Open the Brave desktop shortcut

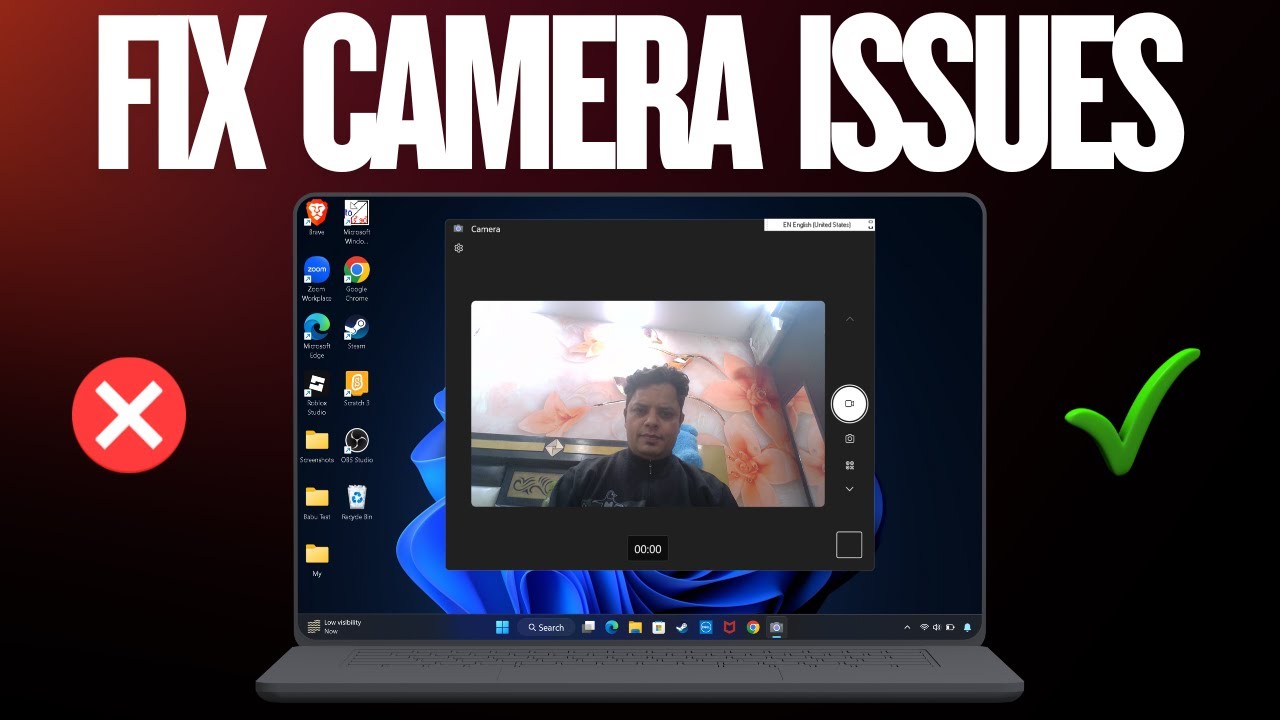317,218
